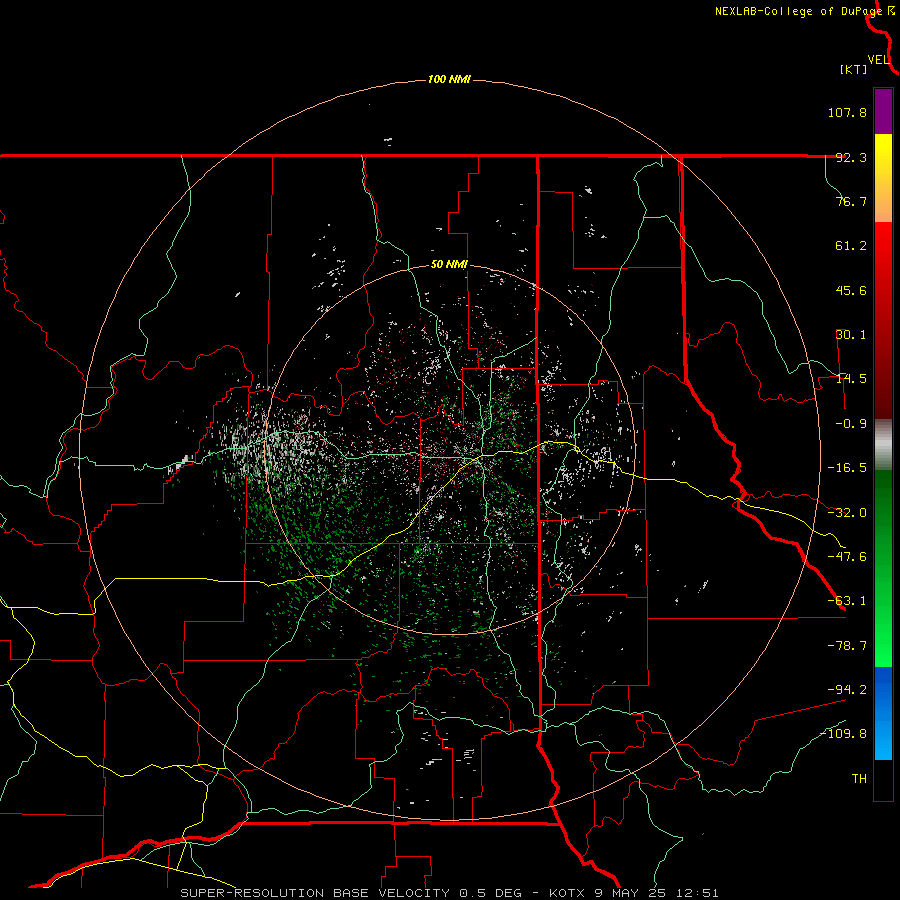The width and height of the screenshot is (900, 900).
Task: Click the Super-Resolution Base Velocity caption
Action: (449, 893)
